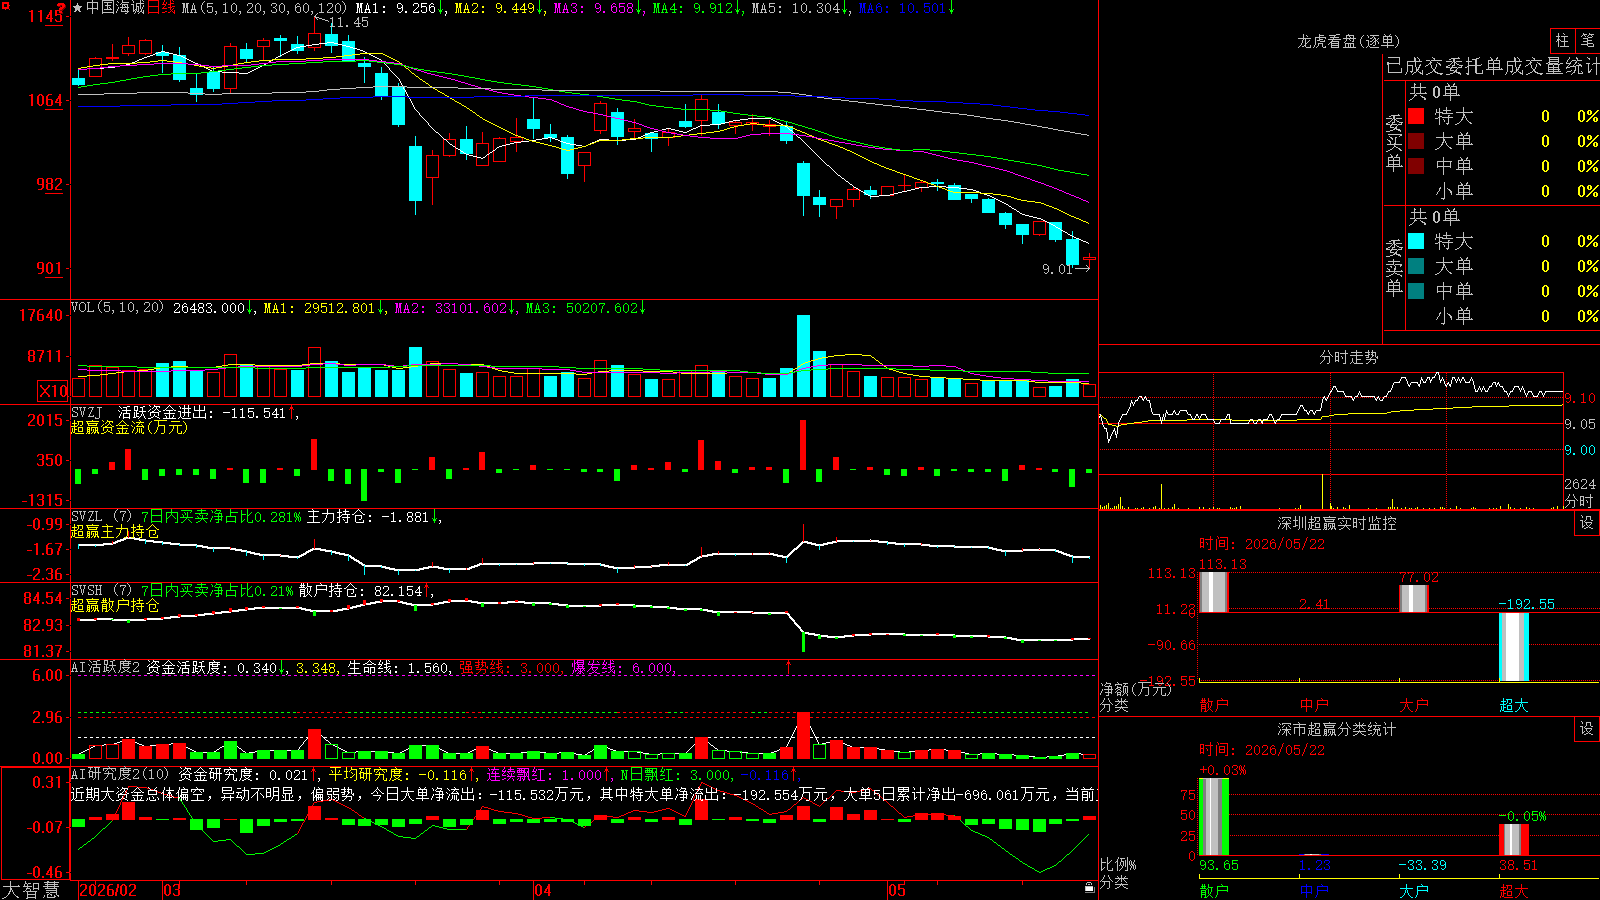Click the 龙虎看盘(逐单) panel title
This screenshot has width=1600, height=900.
tap(1348, 41)
